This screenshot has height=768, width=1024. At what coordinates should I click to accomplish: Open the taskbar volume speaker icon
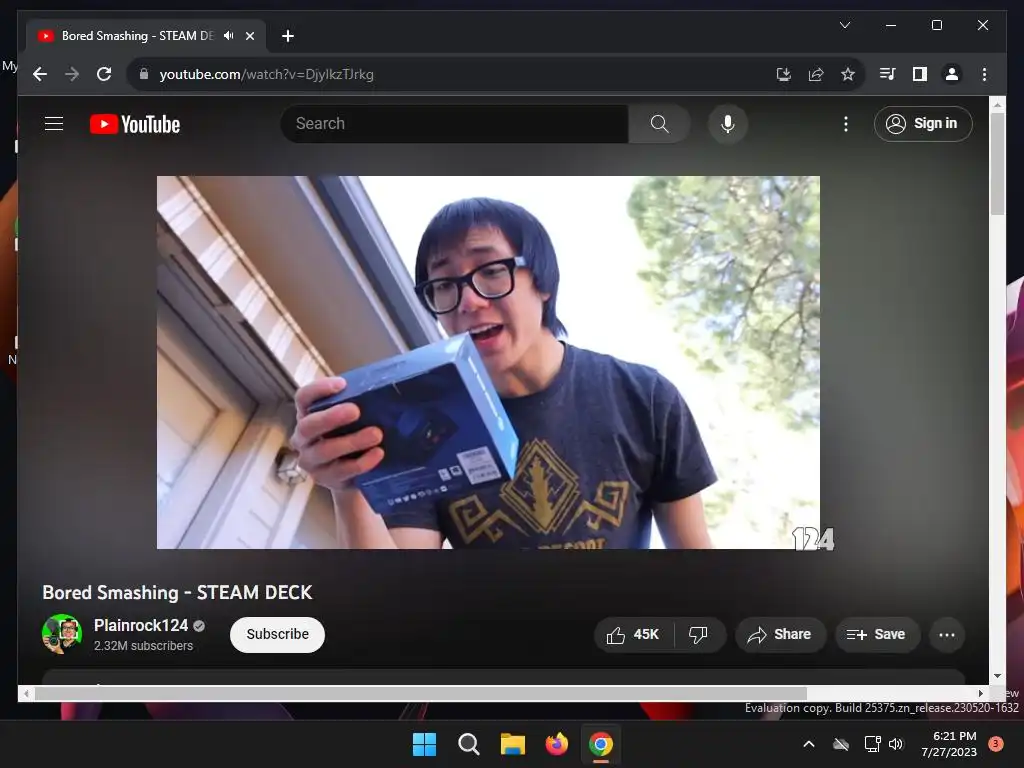(x=896, y=744)
